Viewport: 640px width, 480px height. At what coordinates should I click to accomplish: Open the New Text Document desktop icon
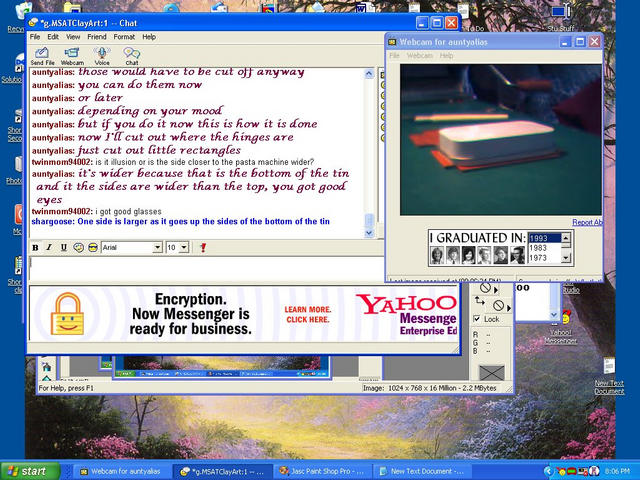coord(609,376)
